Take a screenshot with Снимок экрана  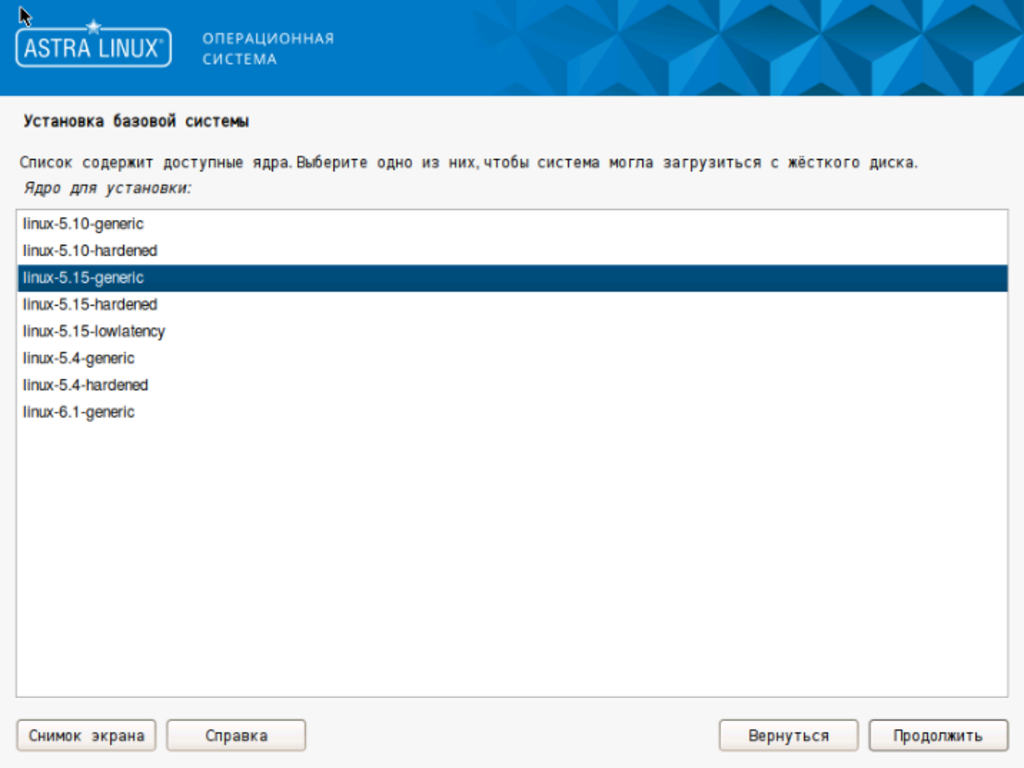87,736
